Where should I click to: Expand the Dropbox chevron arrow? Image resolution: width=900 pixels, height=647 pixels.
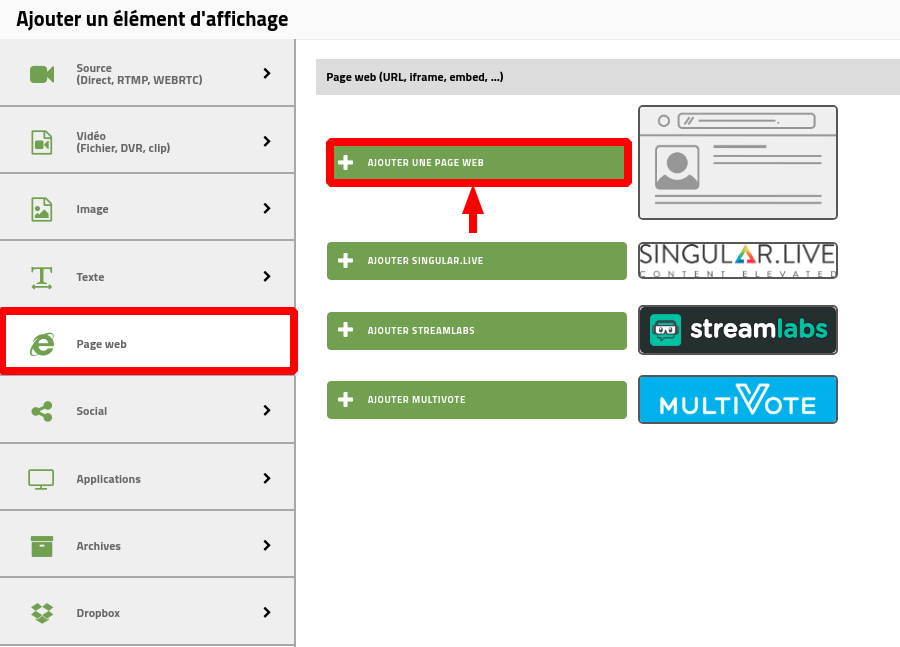click(267, 613)
